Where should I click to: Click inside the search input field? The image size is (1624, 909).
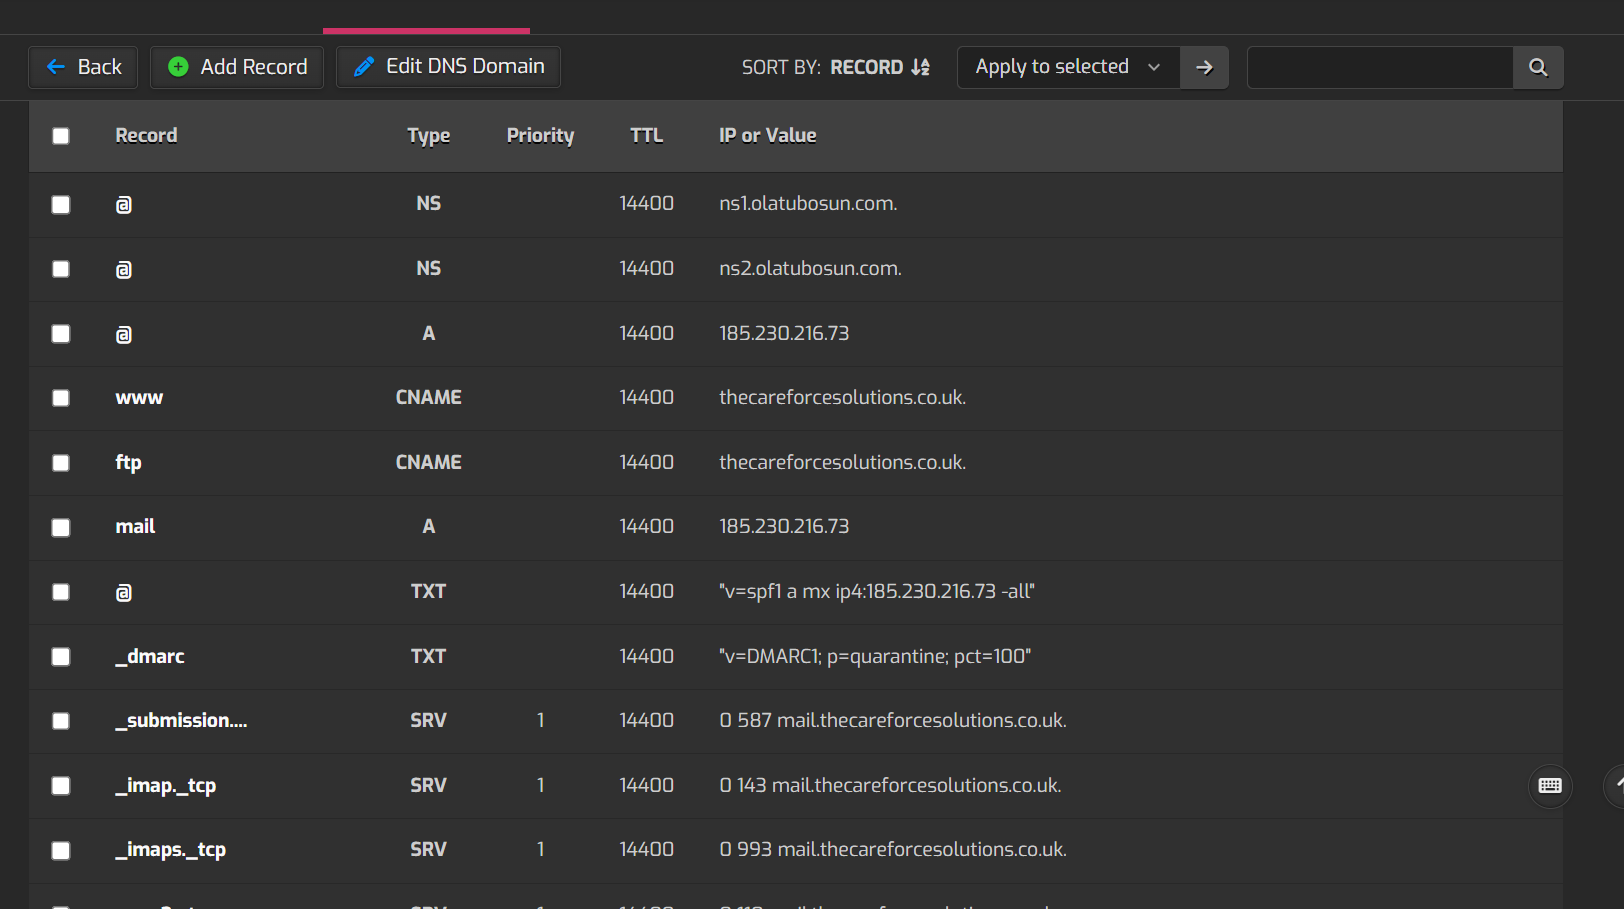[1380, 67]
